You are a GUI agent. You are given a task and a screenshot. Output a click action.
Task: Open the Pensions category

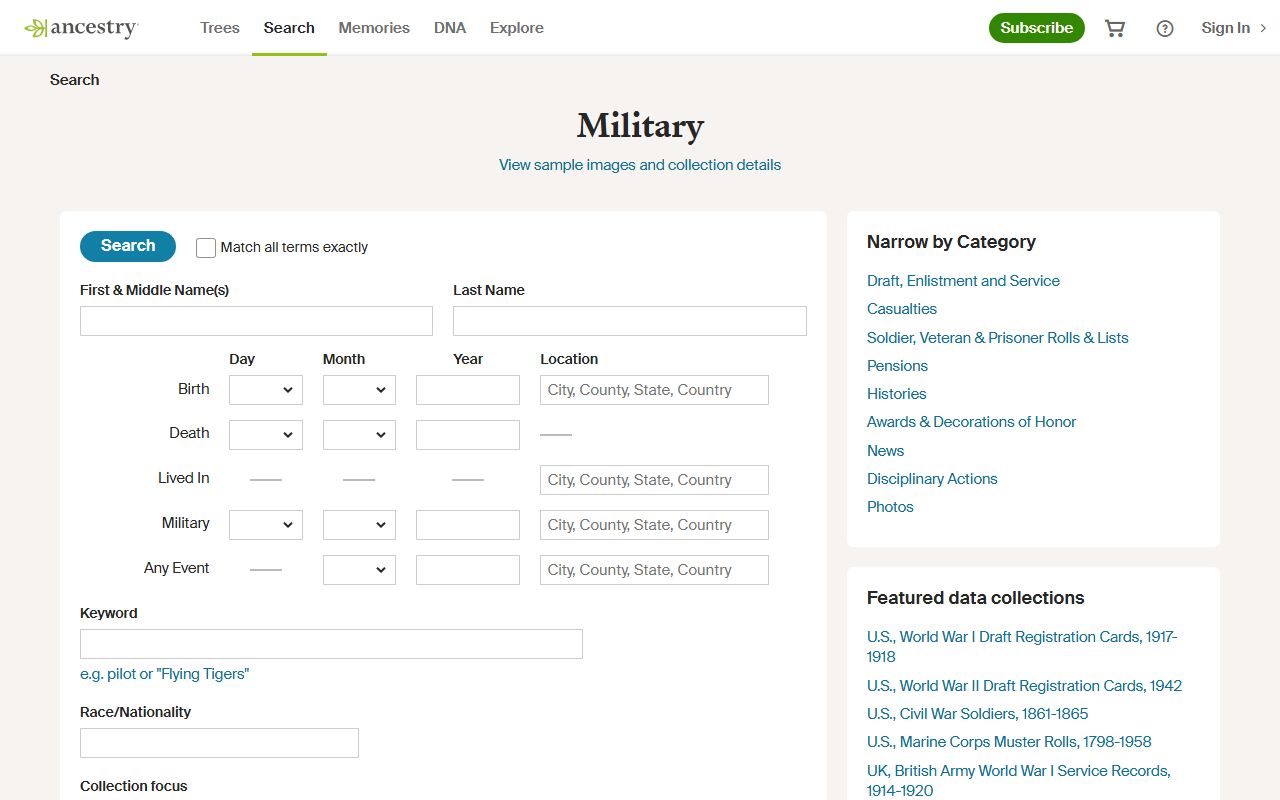(897, 366)
